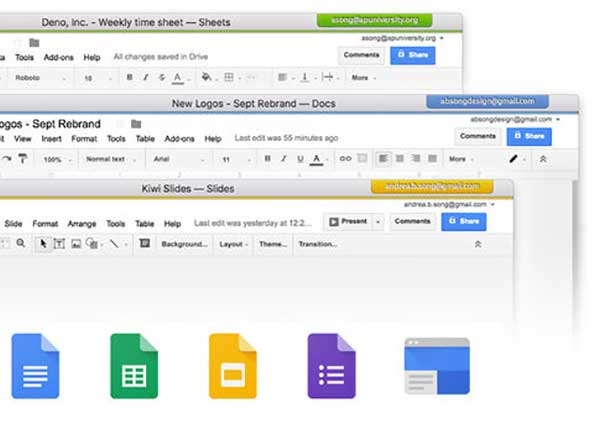
Task: Open the Roboto font dropdown in Sheets
Action: [x=40, y=78]
